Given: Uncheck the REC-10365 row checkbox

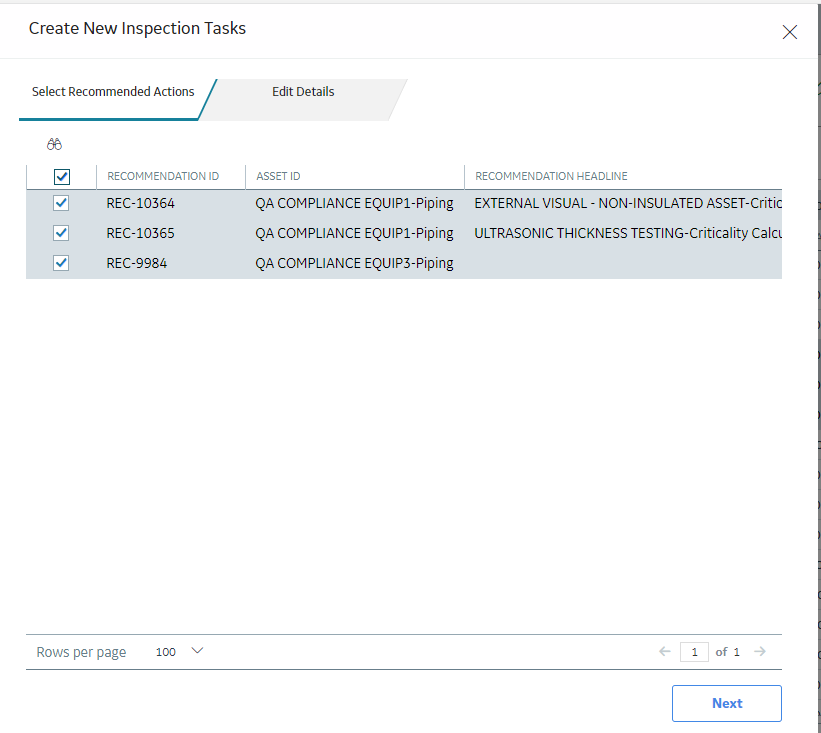Looking at the screenshot, I should [x=61, y=233].
